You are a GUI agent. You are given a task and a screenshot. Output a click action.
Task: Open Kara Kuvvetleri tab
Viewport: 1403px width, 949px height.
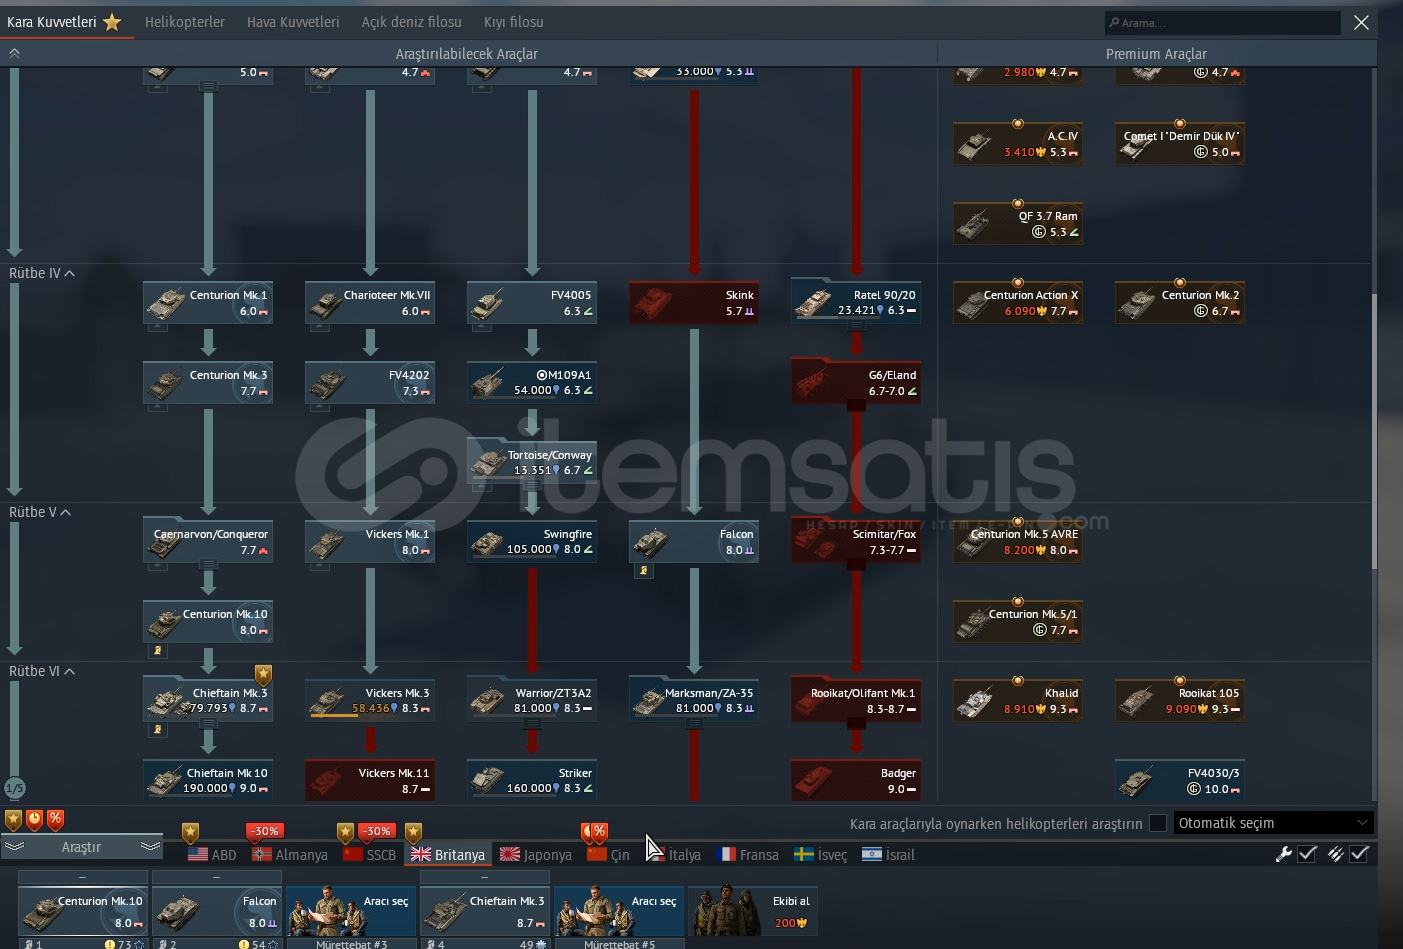pyautogui.click(x=64, y=22)
